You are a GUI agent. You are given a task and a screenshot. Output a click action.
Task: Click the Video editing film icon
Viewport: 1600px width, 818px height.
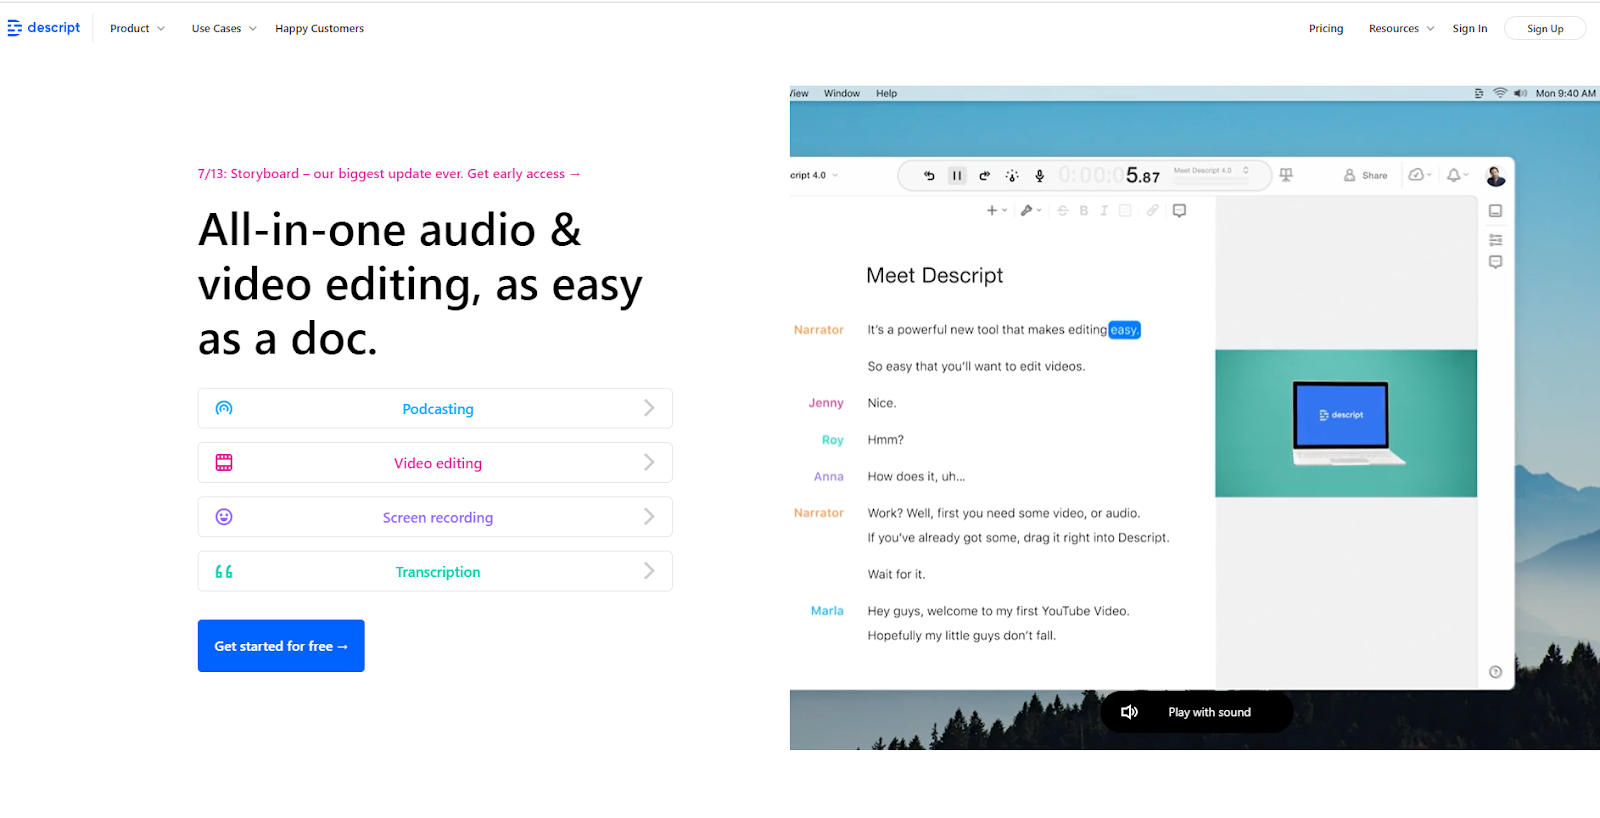point(224,462)
